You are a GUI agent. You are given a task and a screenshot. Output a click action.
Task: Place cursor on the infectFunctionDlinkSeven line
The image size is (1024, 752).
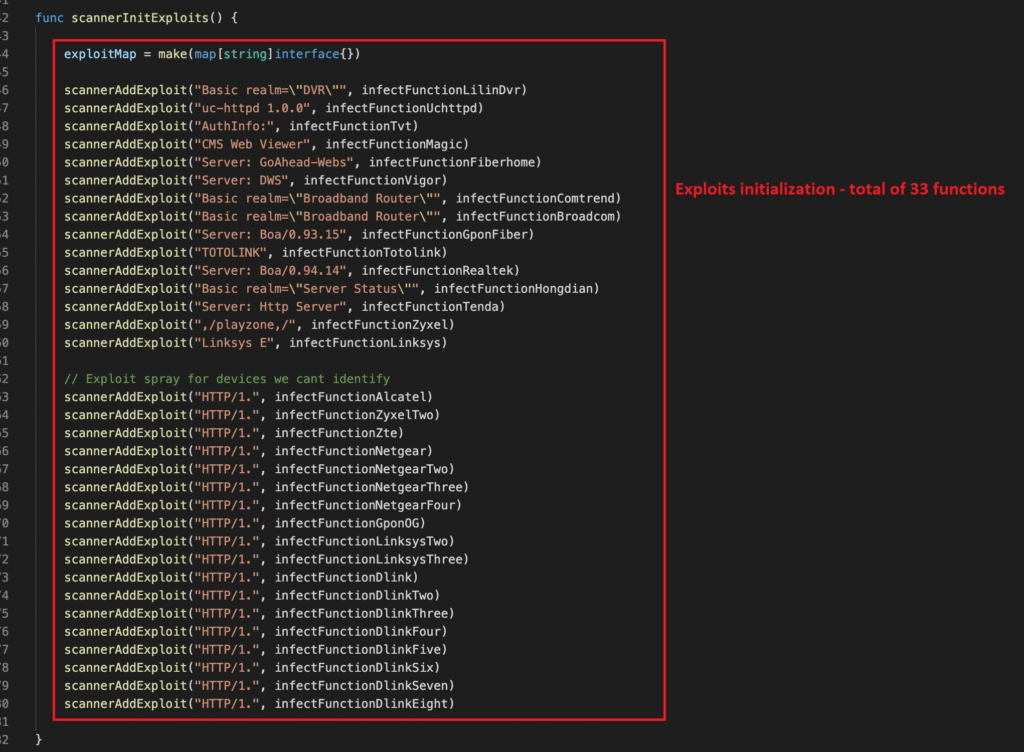(259, 686)
